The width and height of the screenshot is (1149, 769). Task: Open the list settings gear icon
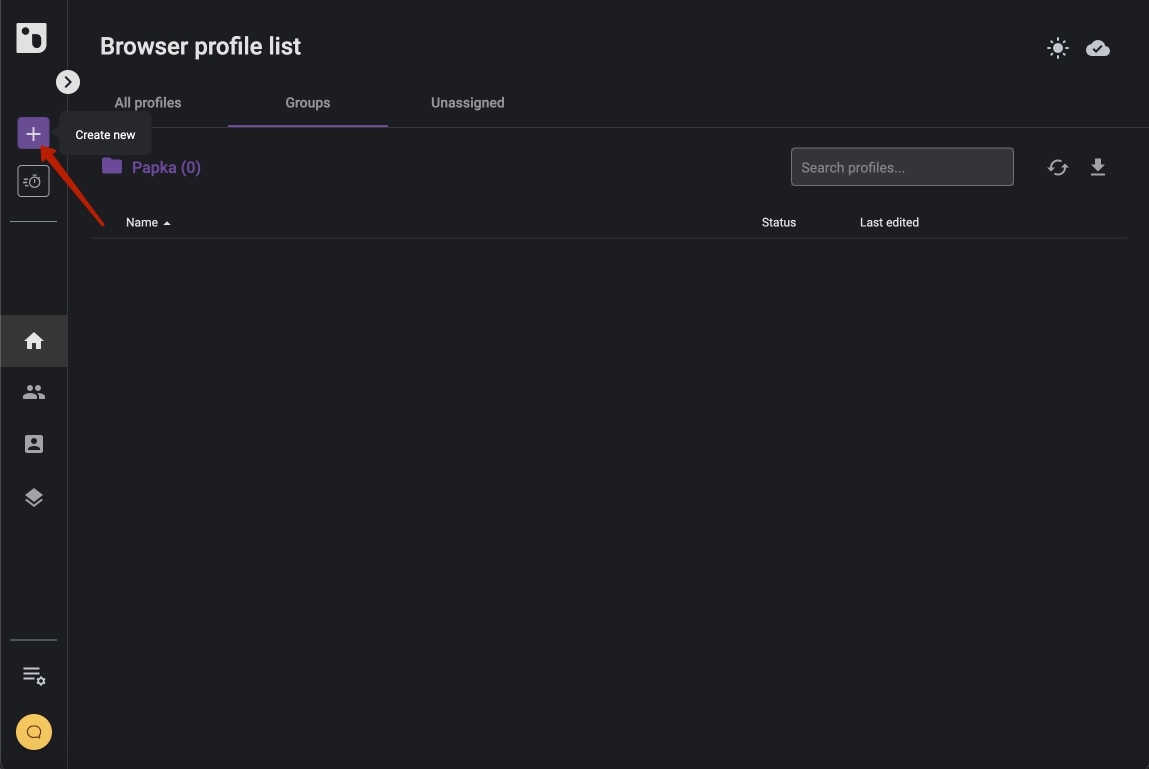[34, 676]
